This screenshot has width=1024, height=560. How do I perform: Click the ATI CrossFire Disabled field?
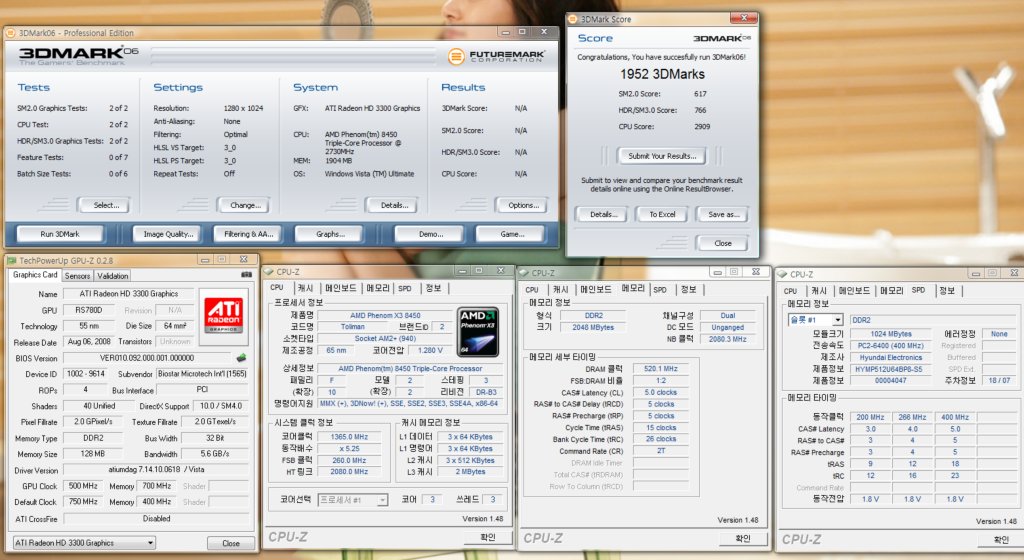156,518
